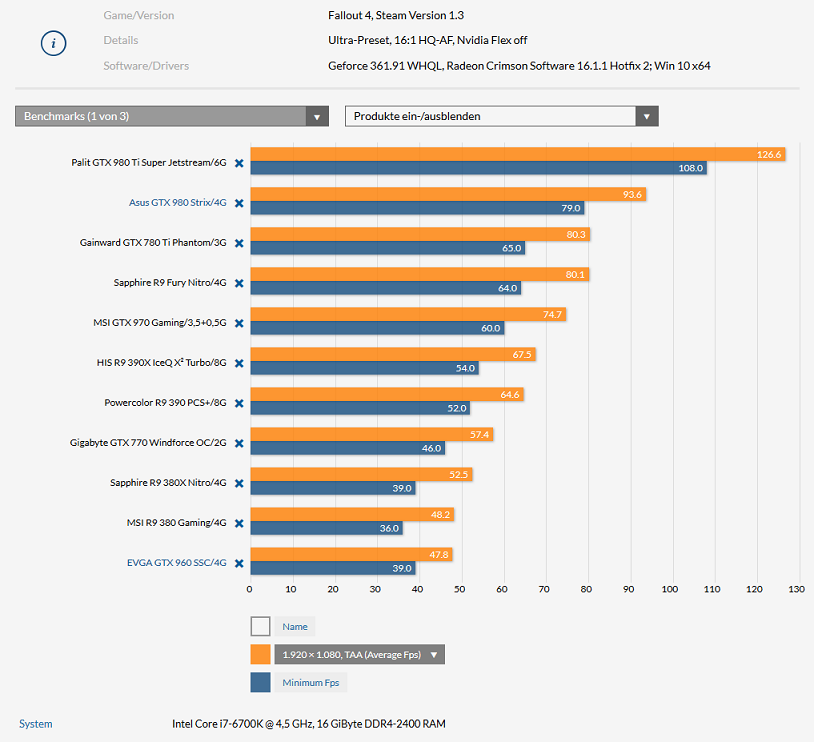Click the Geforce 361.91 WHQL driver text
814x742 pixels.
point(519,66)
